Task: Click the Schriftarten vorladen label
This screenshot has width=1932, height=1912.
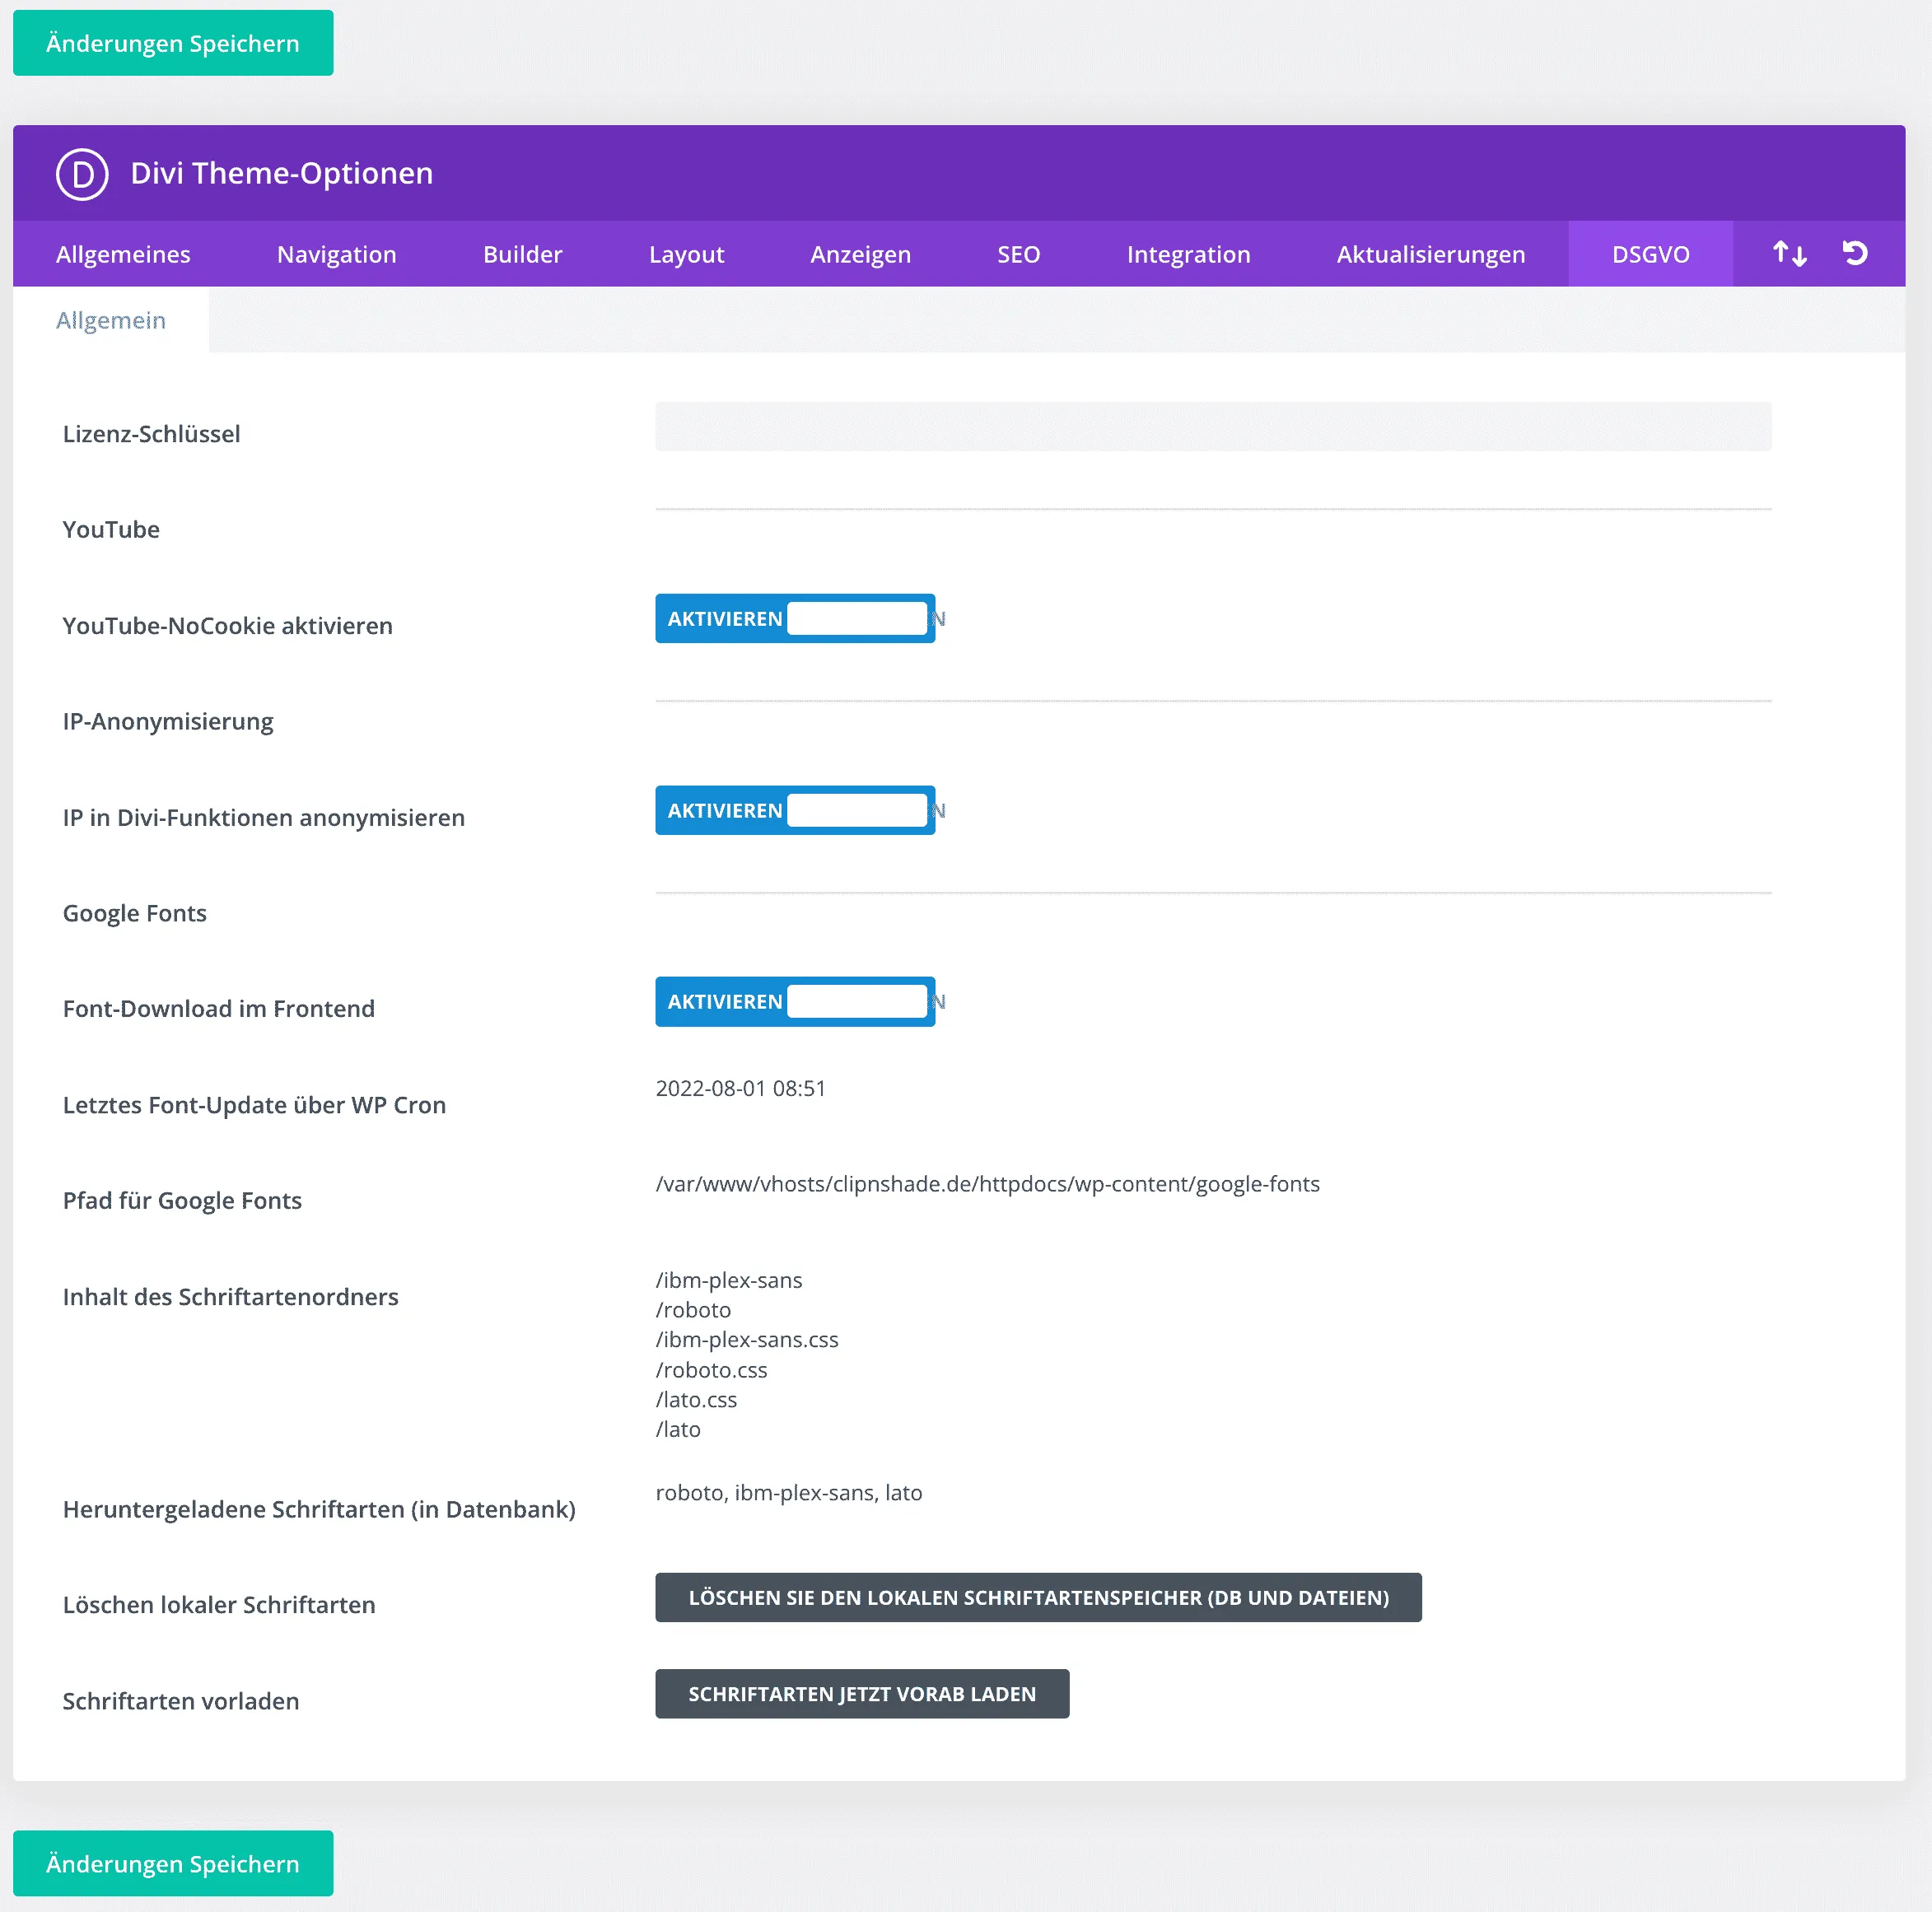Action: tap(181, 1702)
